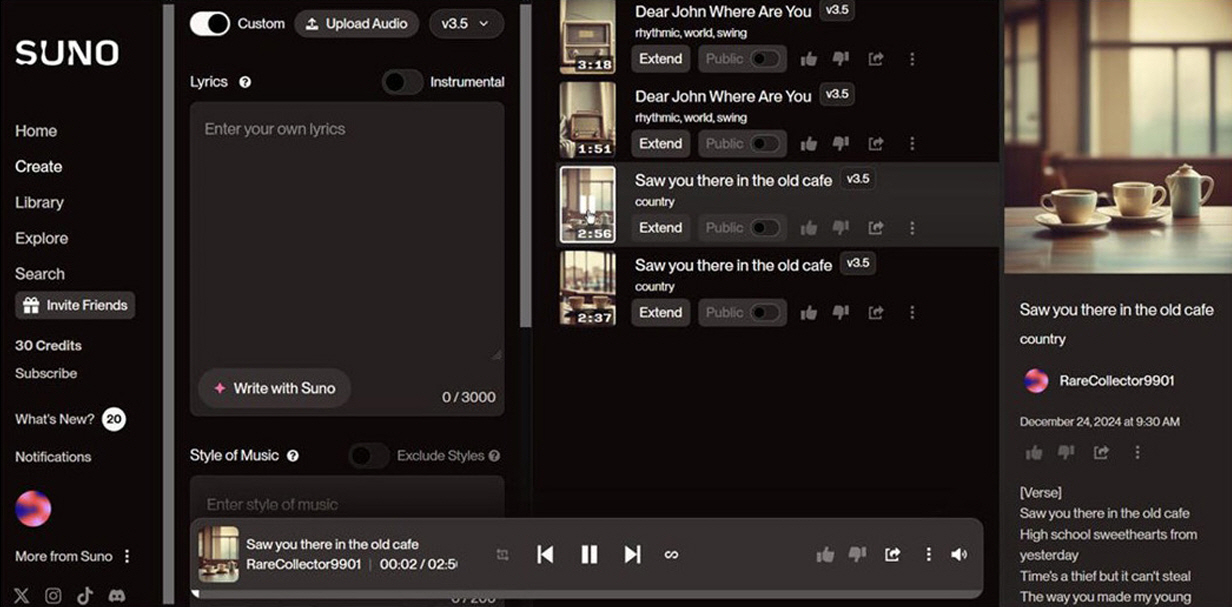Go back to the previous track
The image size is (1232, 607).
pyautogui.click(x=545, y=554)
